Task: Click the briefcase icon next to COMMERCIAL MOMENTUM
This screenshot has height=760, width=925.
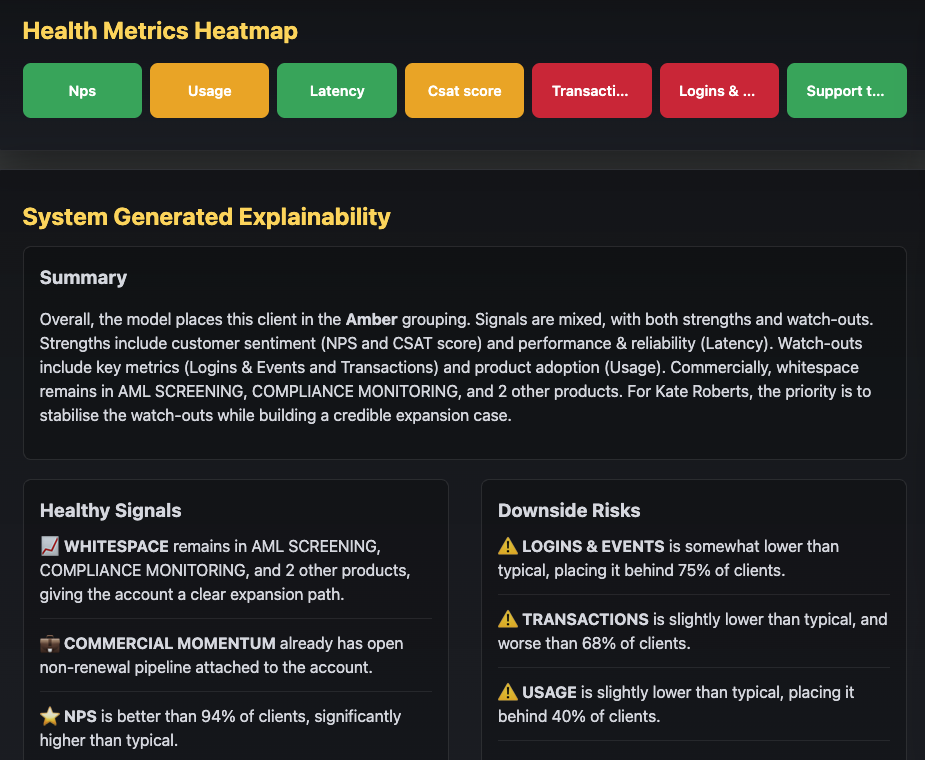Action: tap(49, 643)
